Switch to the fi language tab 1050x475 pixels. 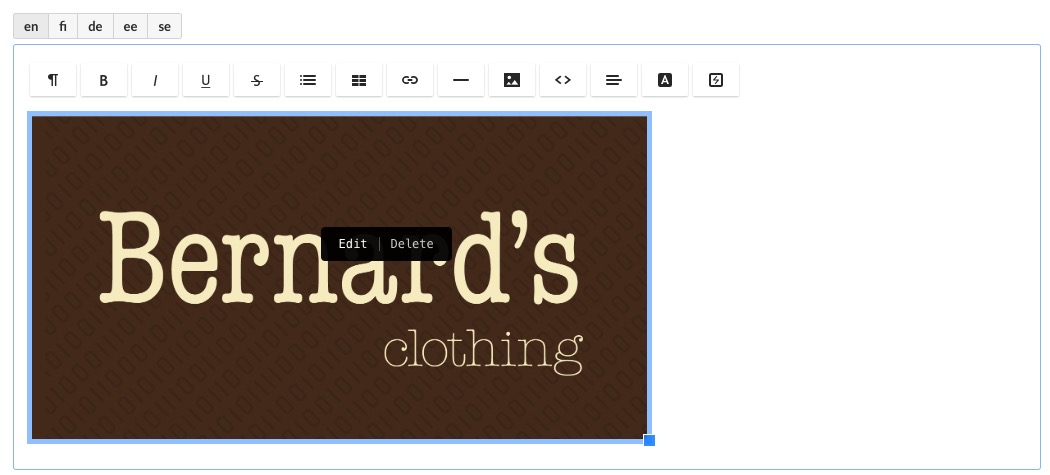(x=63, y=27)
